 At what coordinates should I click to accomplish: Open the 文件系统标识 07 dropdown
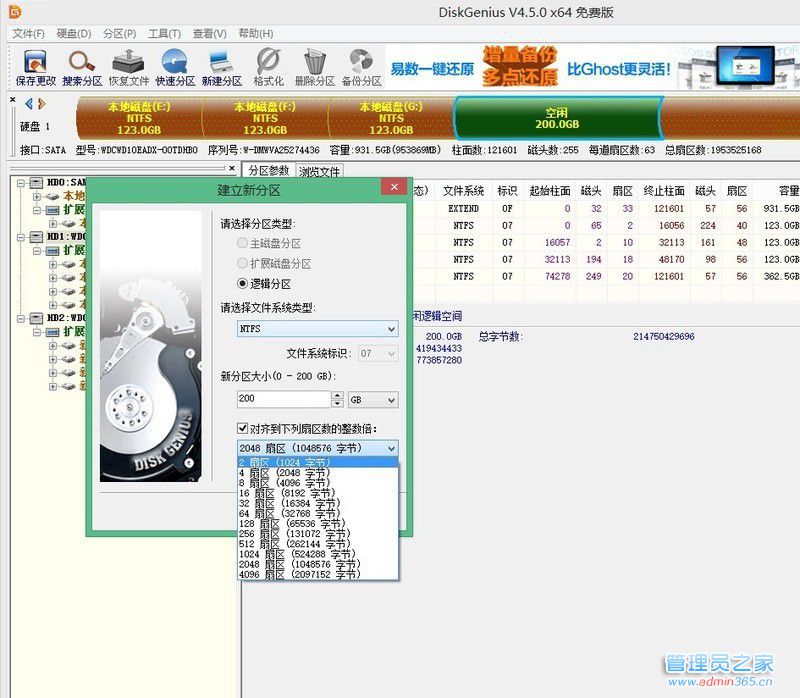[x=378, y=353]
